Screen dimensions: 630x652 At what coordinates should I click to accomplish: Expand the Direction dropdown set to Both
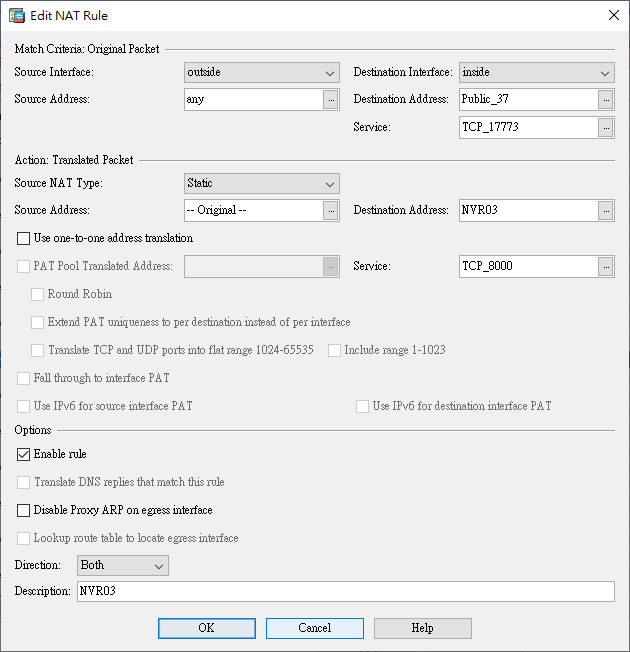123,565
